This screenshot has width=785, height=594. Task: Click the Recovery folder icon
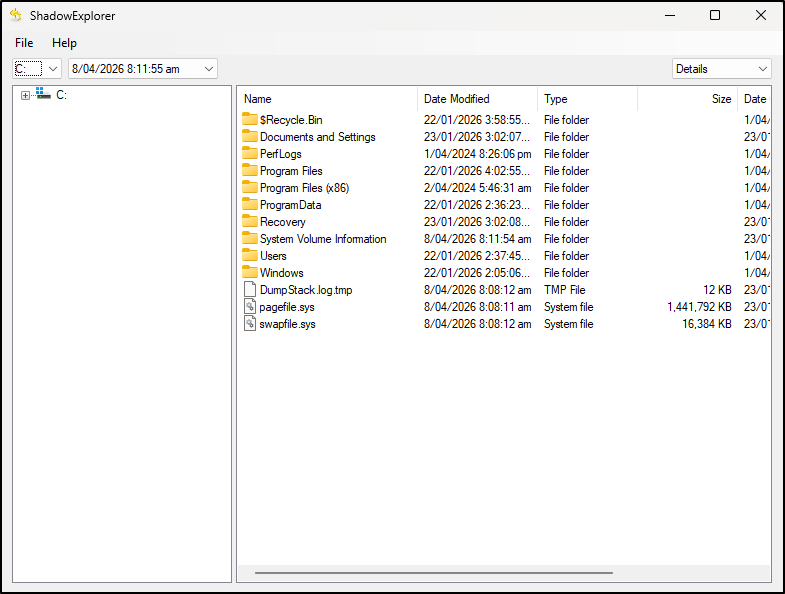pos(250,221)
